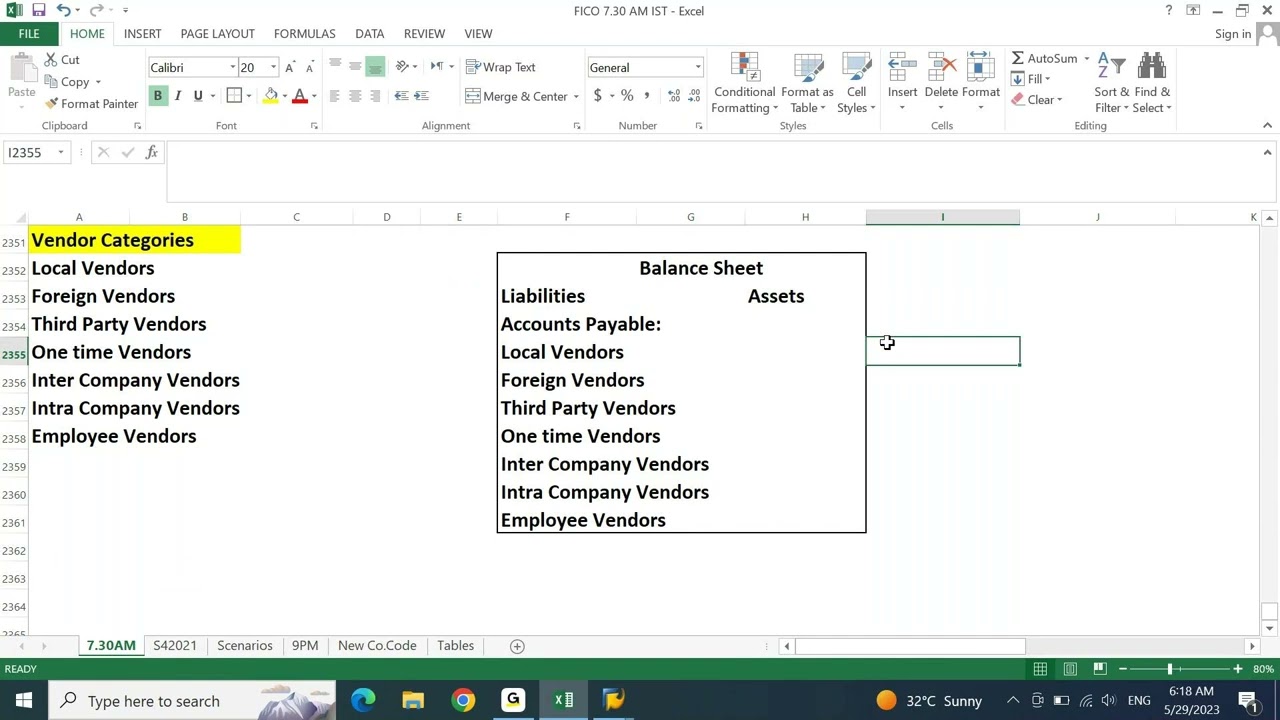The width and height of the screenshot is (1280, 720).
Task: Switch to DATA ribbon tab
Action: pos(369,34)
